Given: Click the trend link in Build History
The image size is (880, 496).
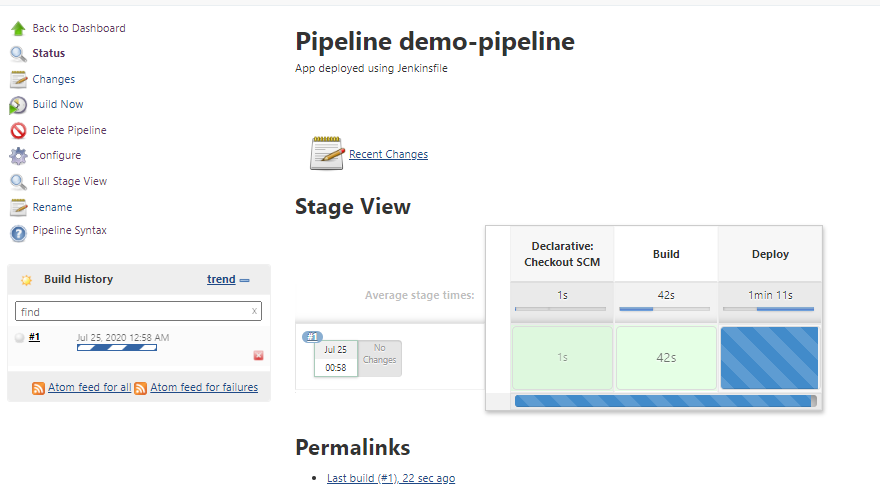Looking at the screenshot, I should [x=221, y=280].
